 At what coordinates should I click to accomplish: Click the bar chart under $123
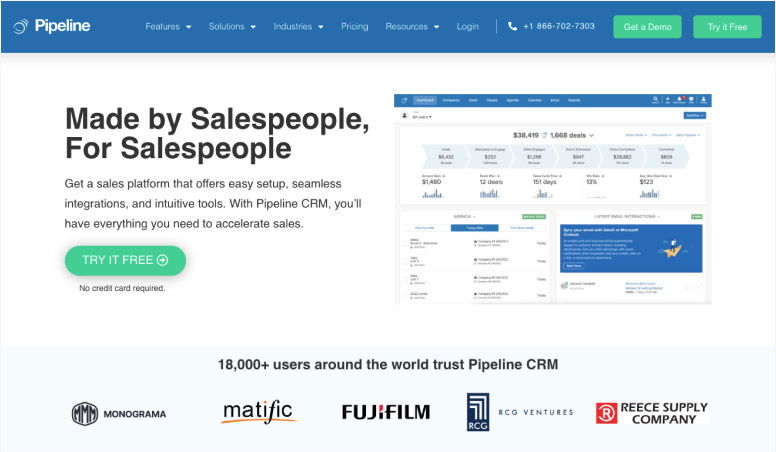coord(649,194)
